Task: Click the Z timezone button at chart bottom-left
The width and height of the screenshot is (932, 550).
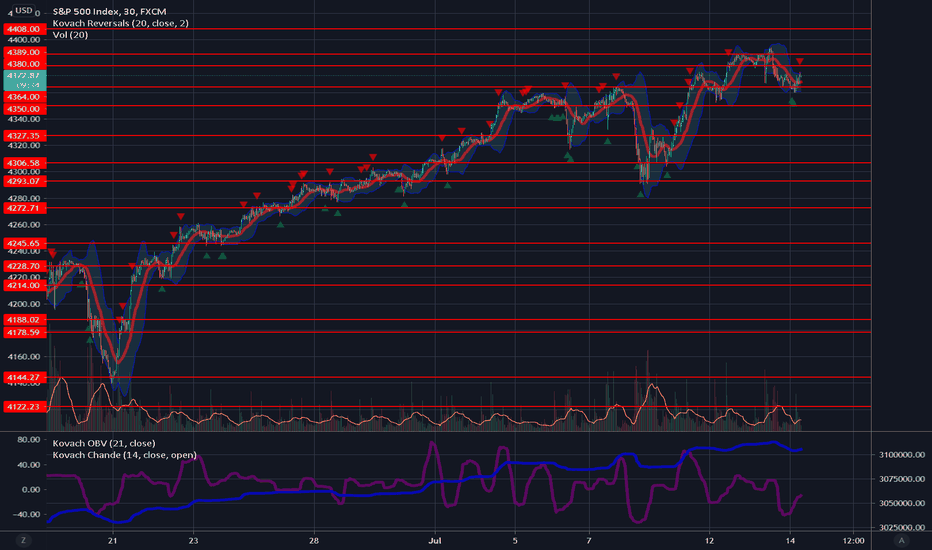Action: [x=24, y=540]
